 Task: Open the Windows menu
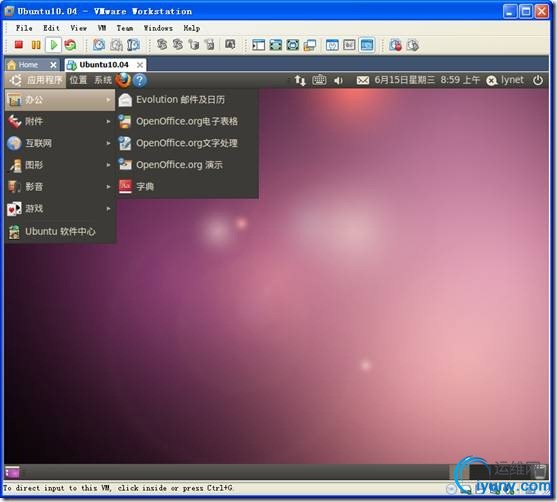point(158,28)
